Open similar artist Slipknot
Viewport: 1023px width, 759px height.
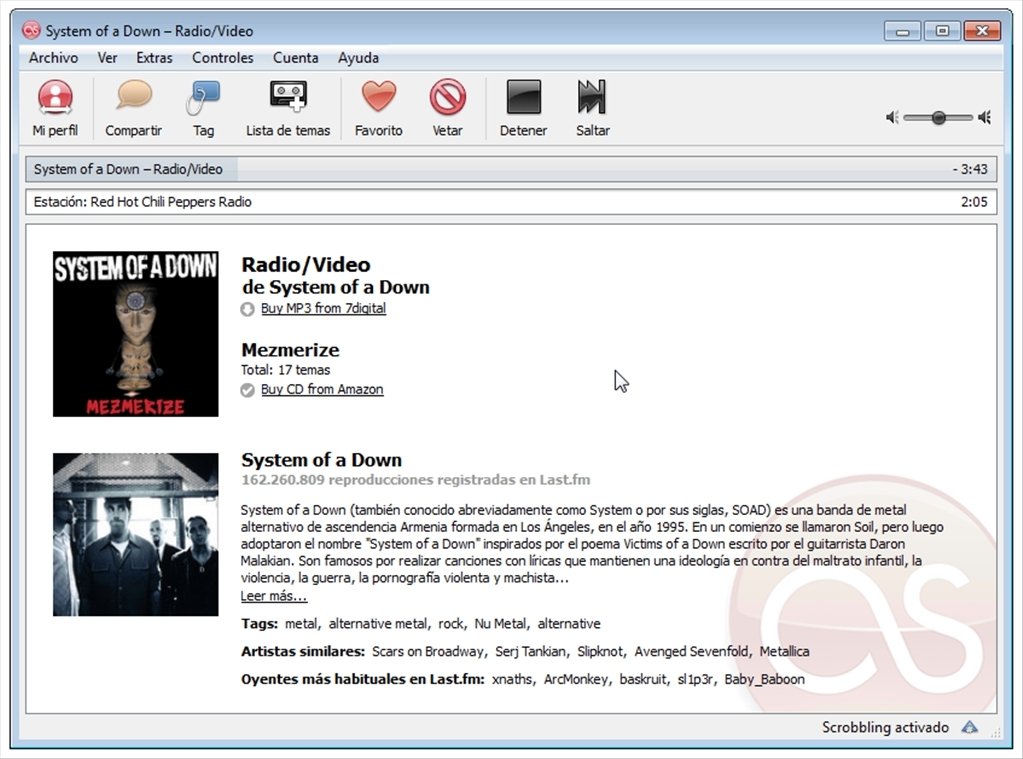point(600,651)
